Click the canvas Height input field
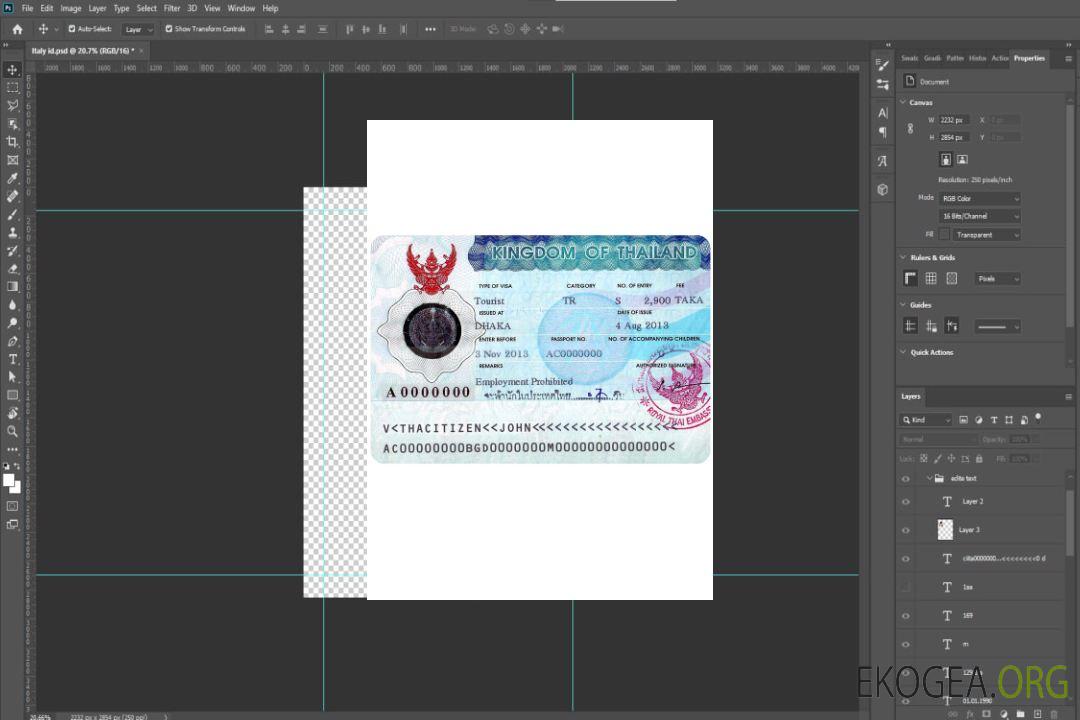The image size is (1080, 720). [954, 137]
